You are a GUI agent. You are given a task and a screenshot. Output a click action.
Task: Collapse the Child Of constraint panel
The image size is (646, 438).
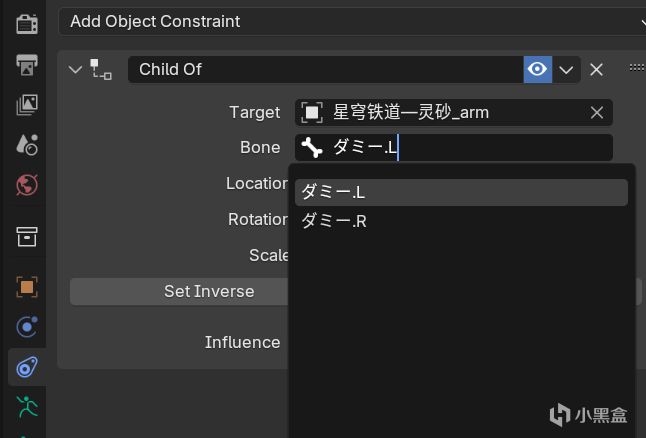click(74, 69)
